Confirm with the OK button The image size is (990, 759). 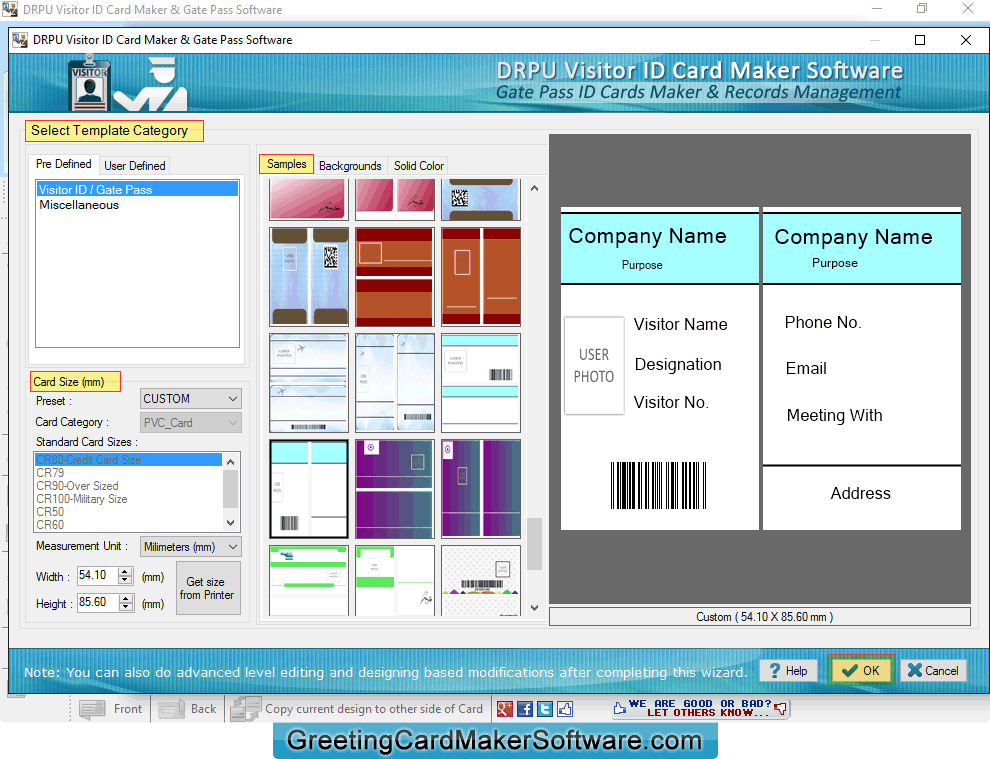tap(861, 671)
